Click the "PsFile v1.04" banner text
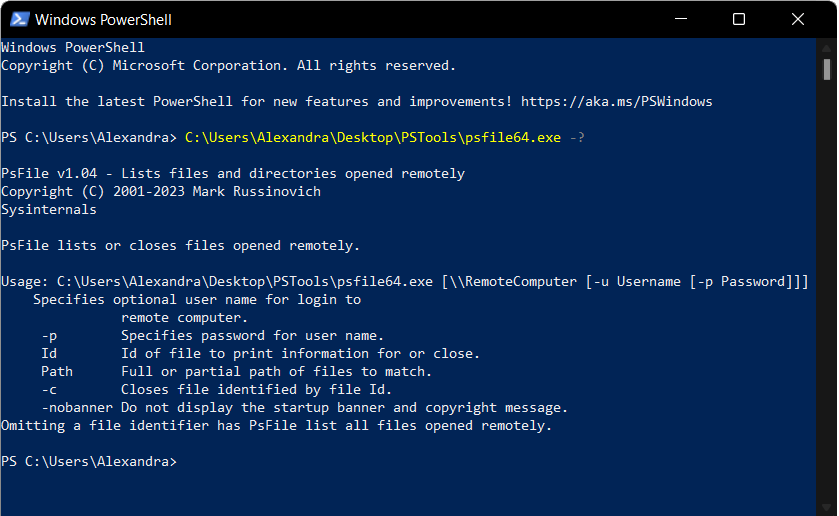Screen dimensions: 839x516 coord(49,174)
